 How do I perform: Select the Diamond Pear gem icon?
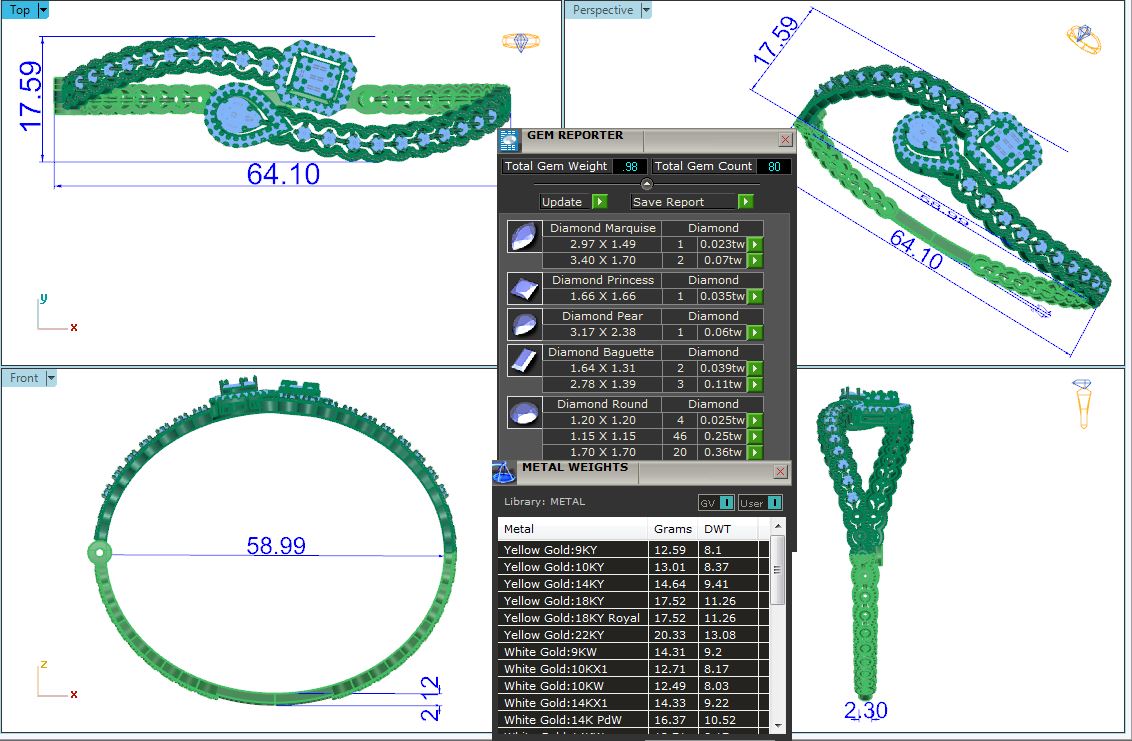coord(521,325)
